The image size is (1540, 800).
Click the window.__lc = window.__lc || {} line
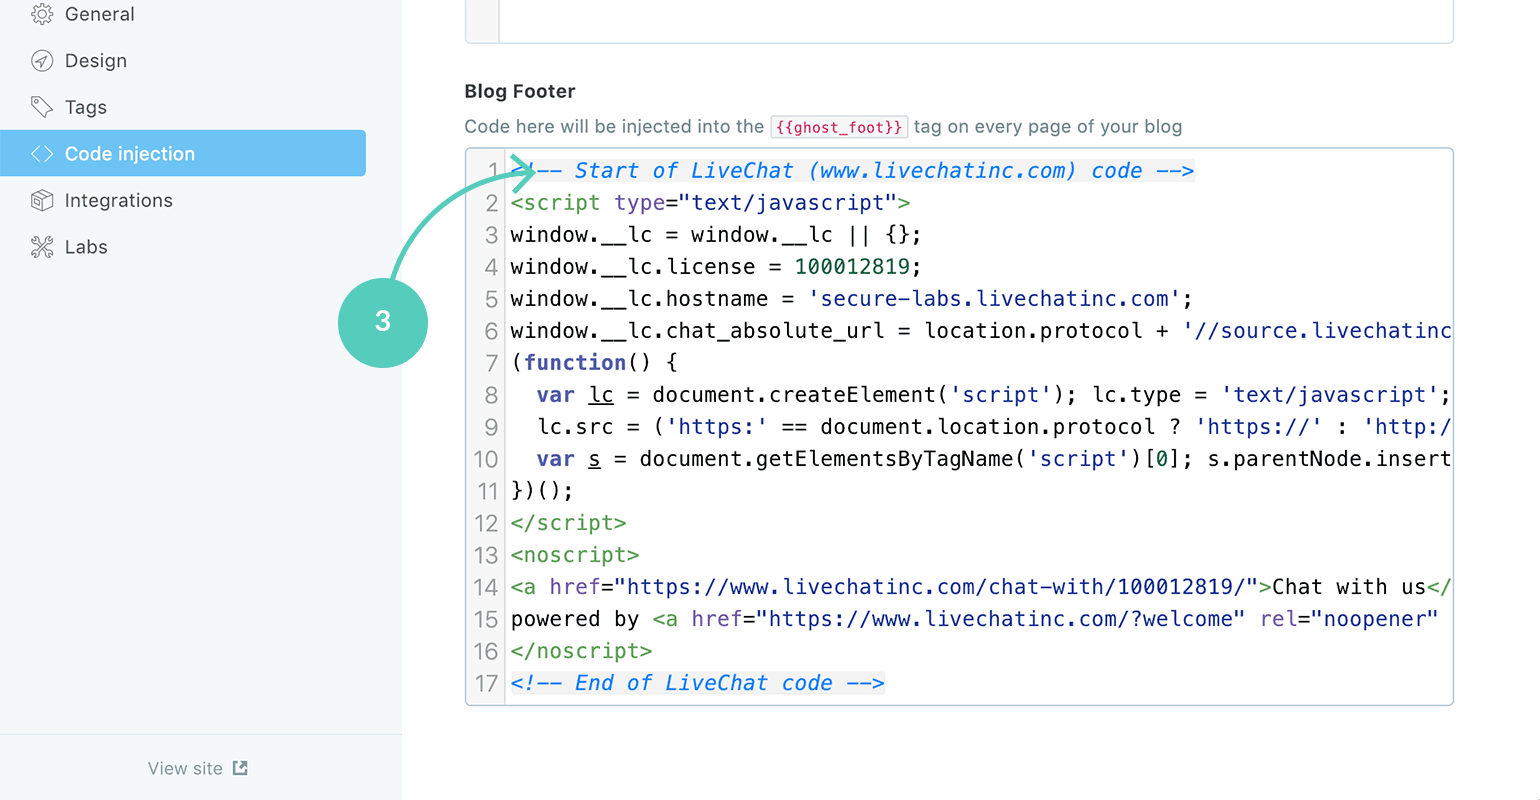click(716, 235)
